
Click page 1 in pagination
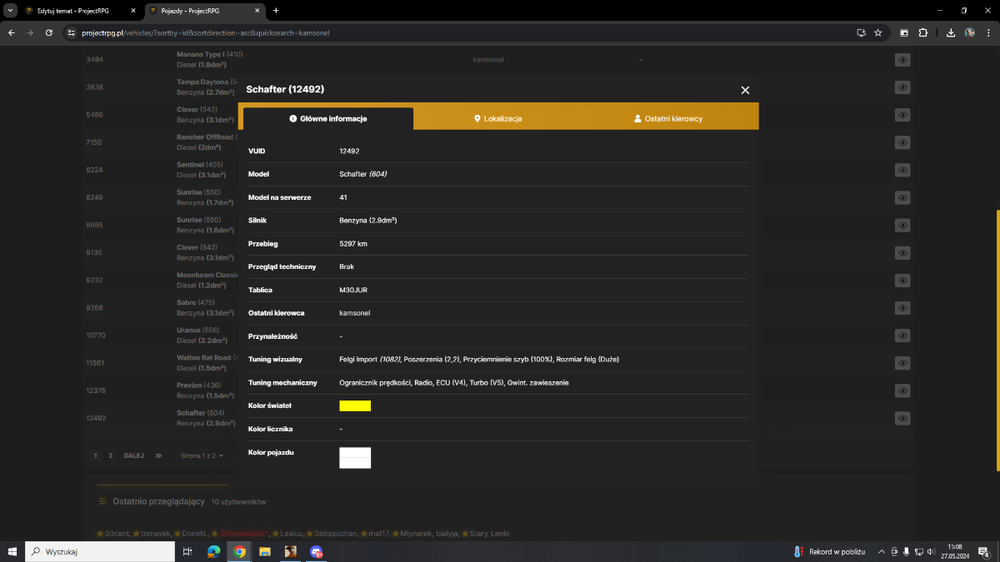point(96,455)
